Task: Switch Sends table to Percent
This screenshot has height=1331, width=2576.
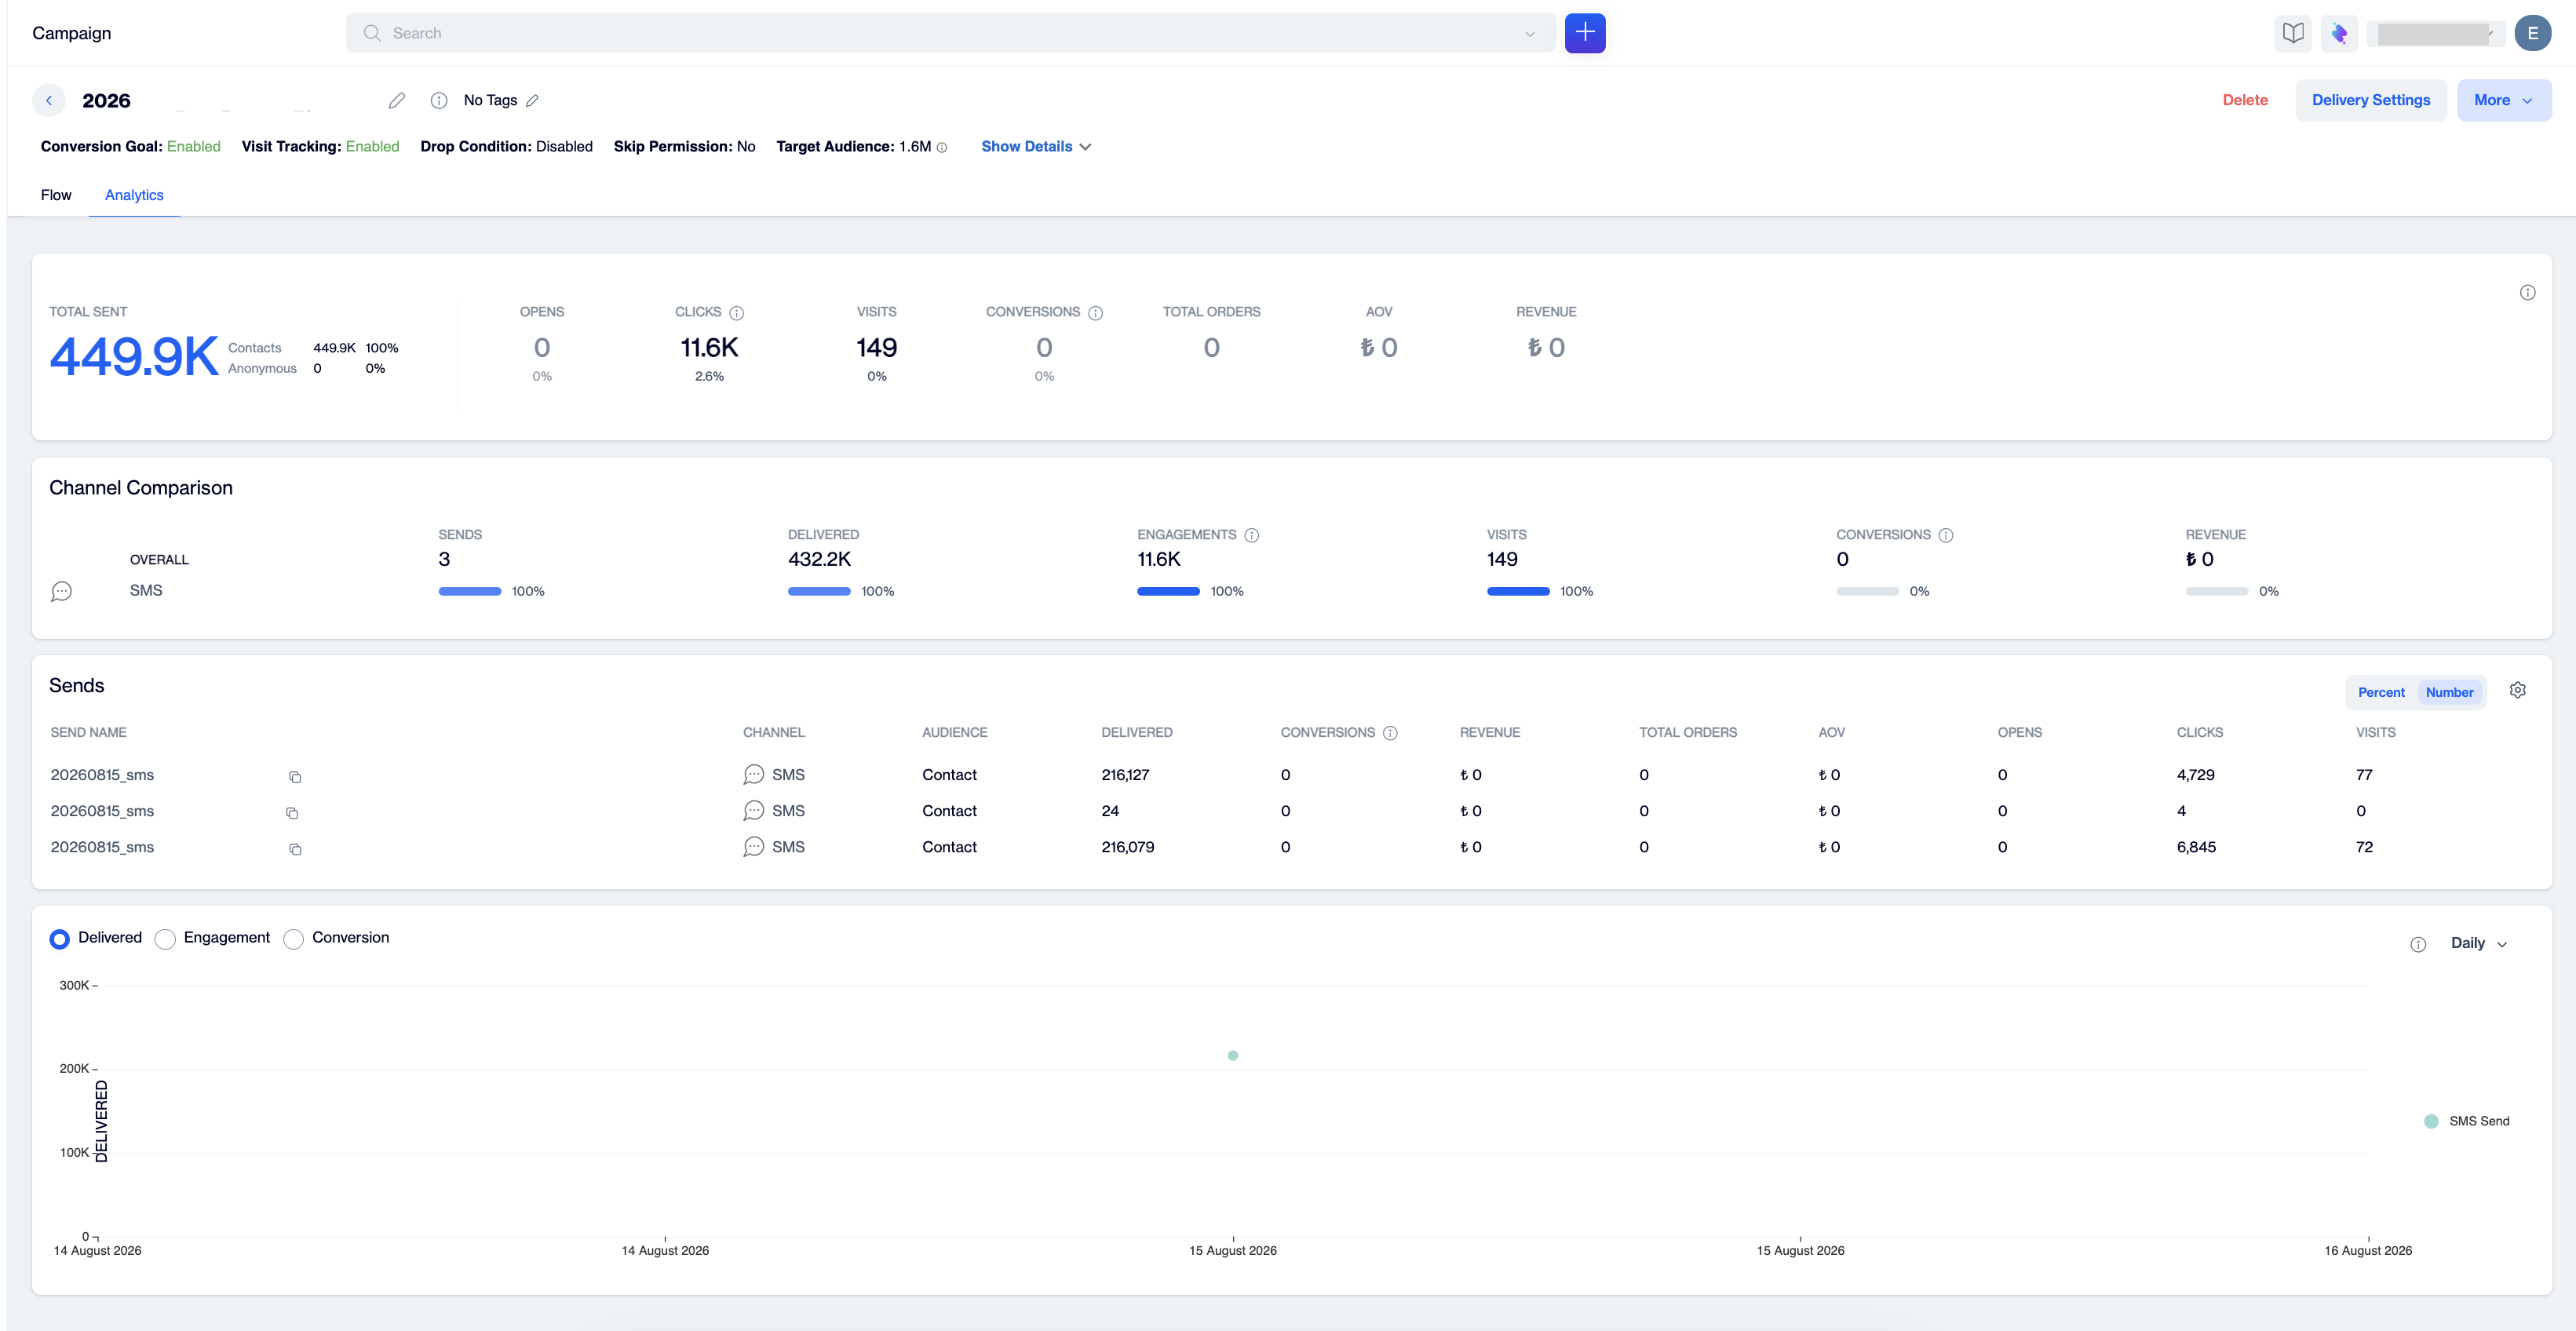Action: (x=2381, y=692)
